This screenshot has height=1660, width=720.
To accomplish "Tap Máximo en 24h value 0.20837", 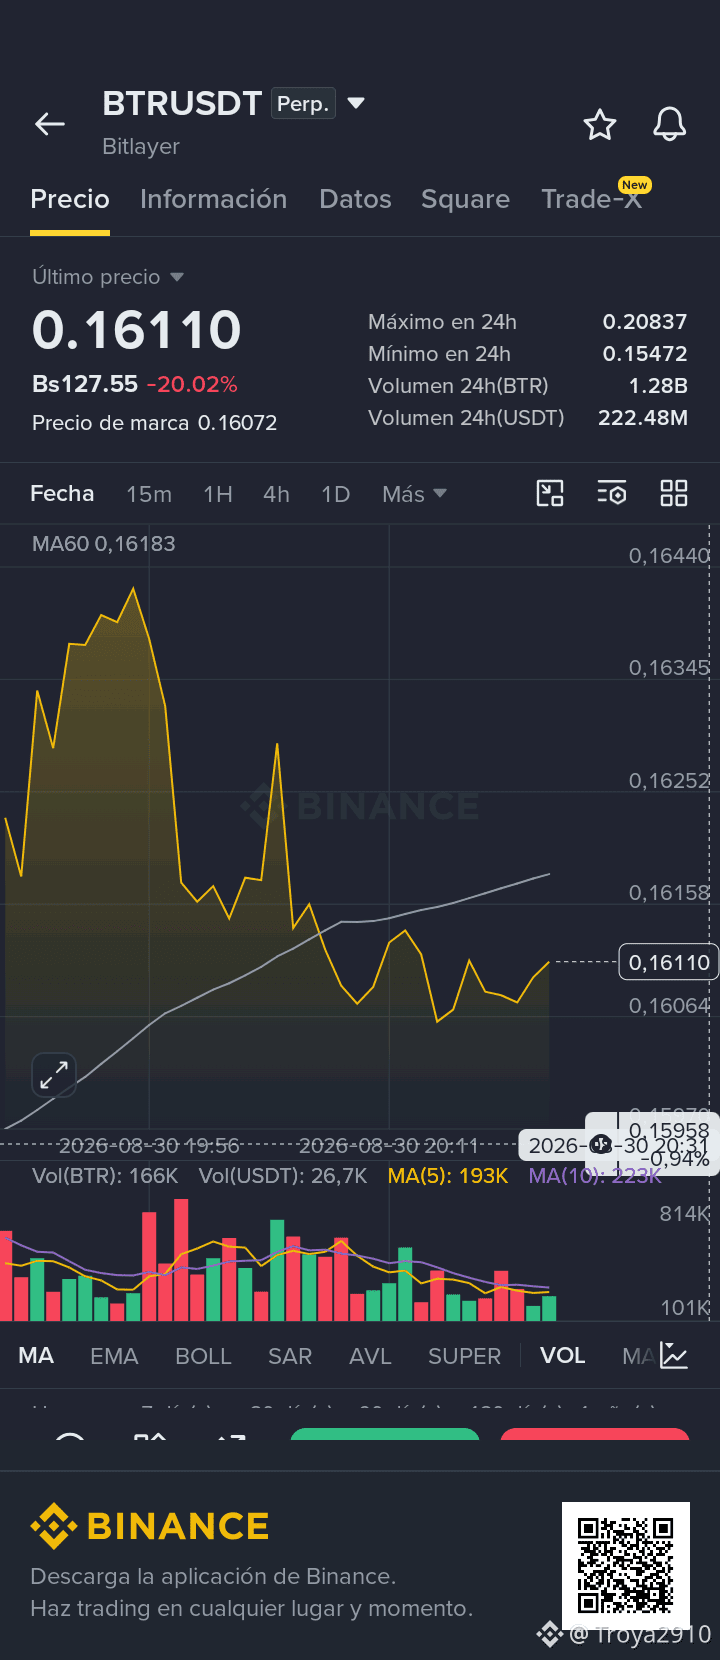I will coord(645,322).
